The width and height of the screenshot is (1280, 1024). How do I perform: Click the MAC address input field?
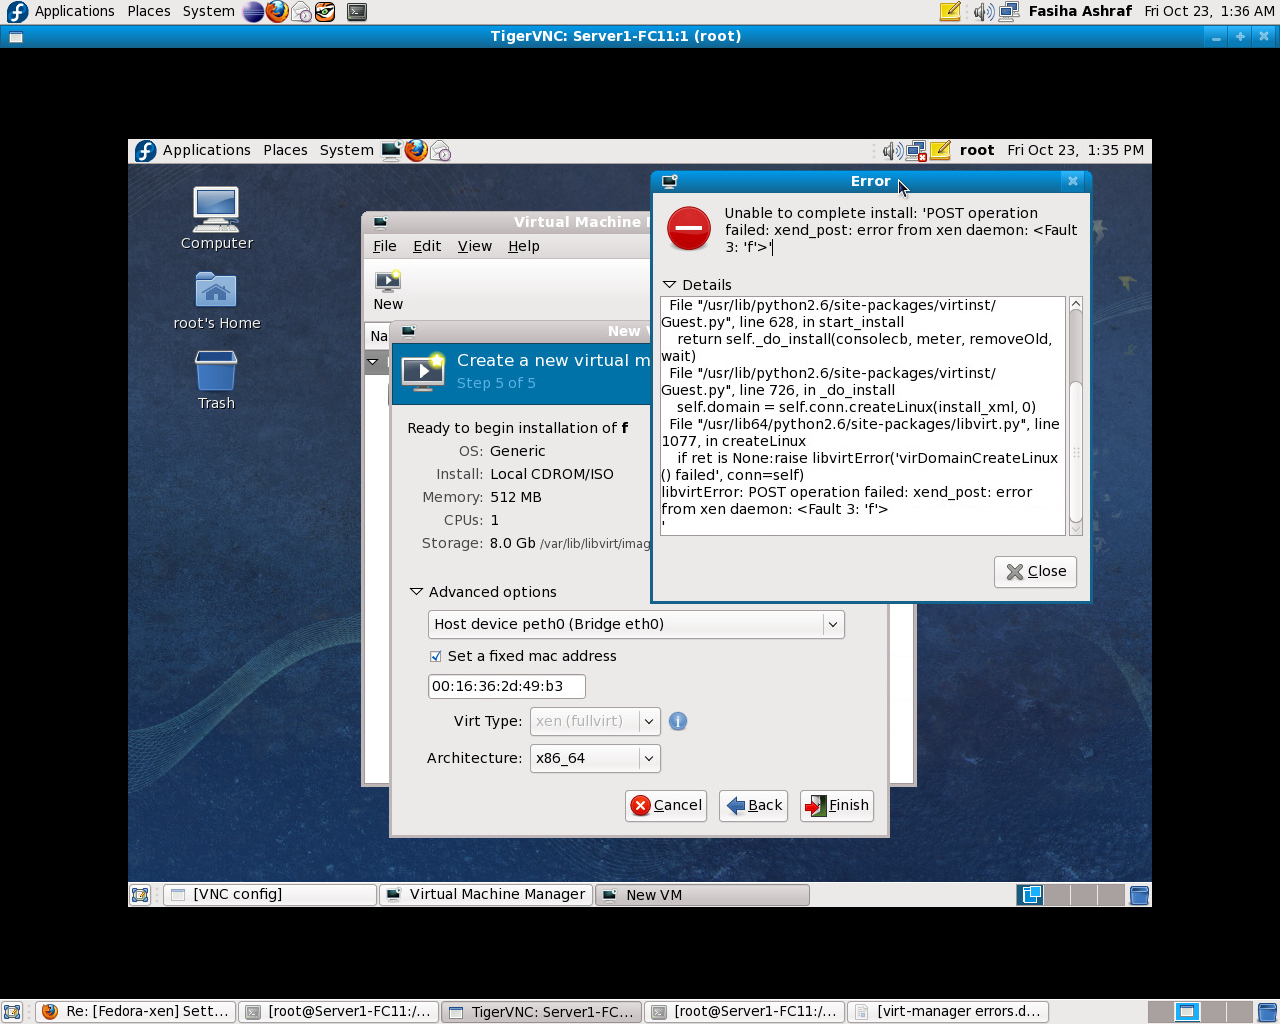[x=506, y=686]
